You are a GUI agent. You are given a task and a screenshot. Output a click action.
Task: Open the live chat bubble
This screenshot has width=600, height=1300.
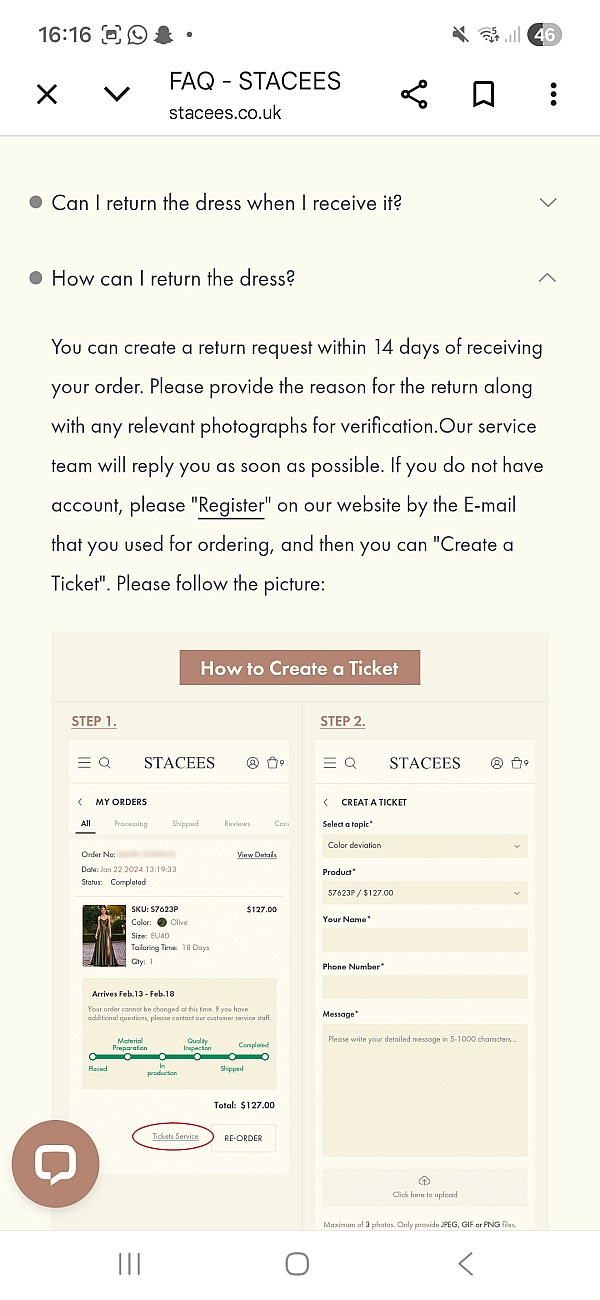click(56, 1163)
